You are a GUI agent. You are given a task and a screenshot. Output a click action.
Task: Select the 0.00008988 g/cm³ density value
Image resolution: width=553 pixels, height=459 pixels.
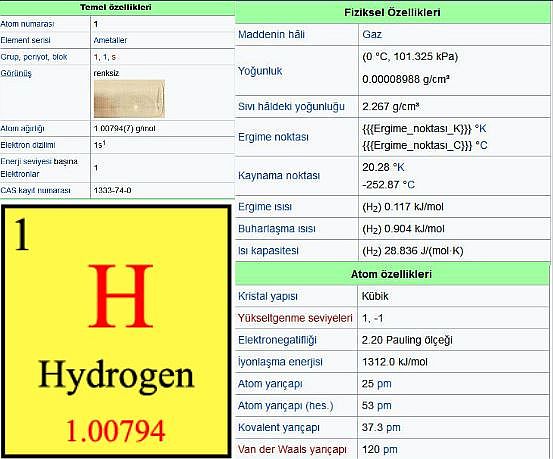pyautogui.click(x=406, y=79)
